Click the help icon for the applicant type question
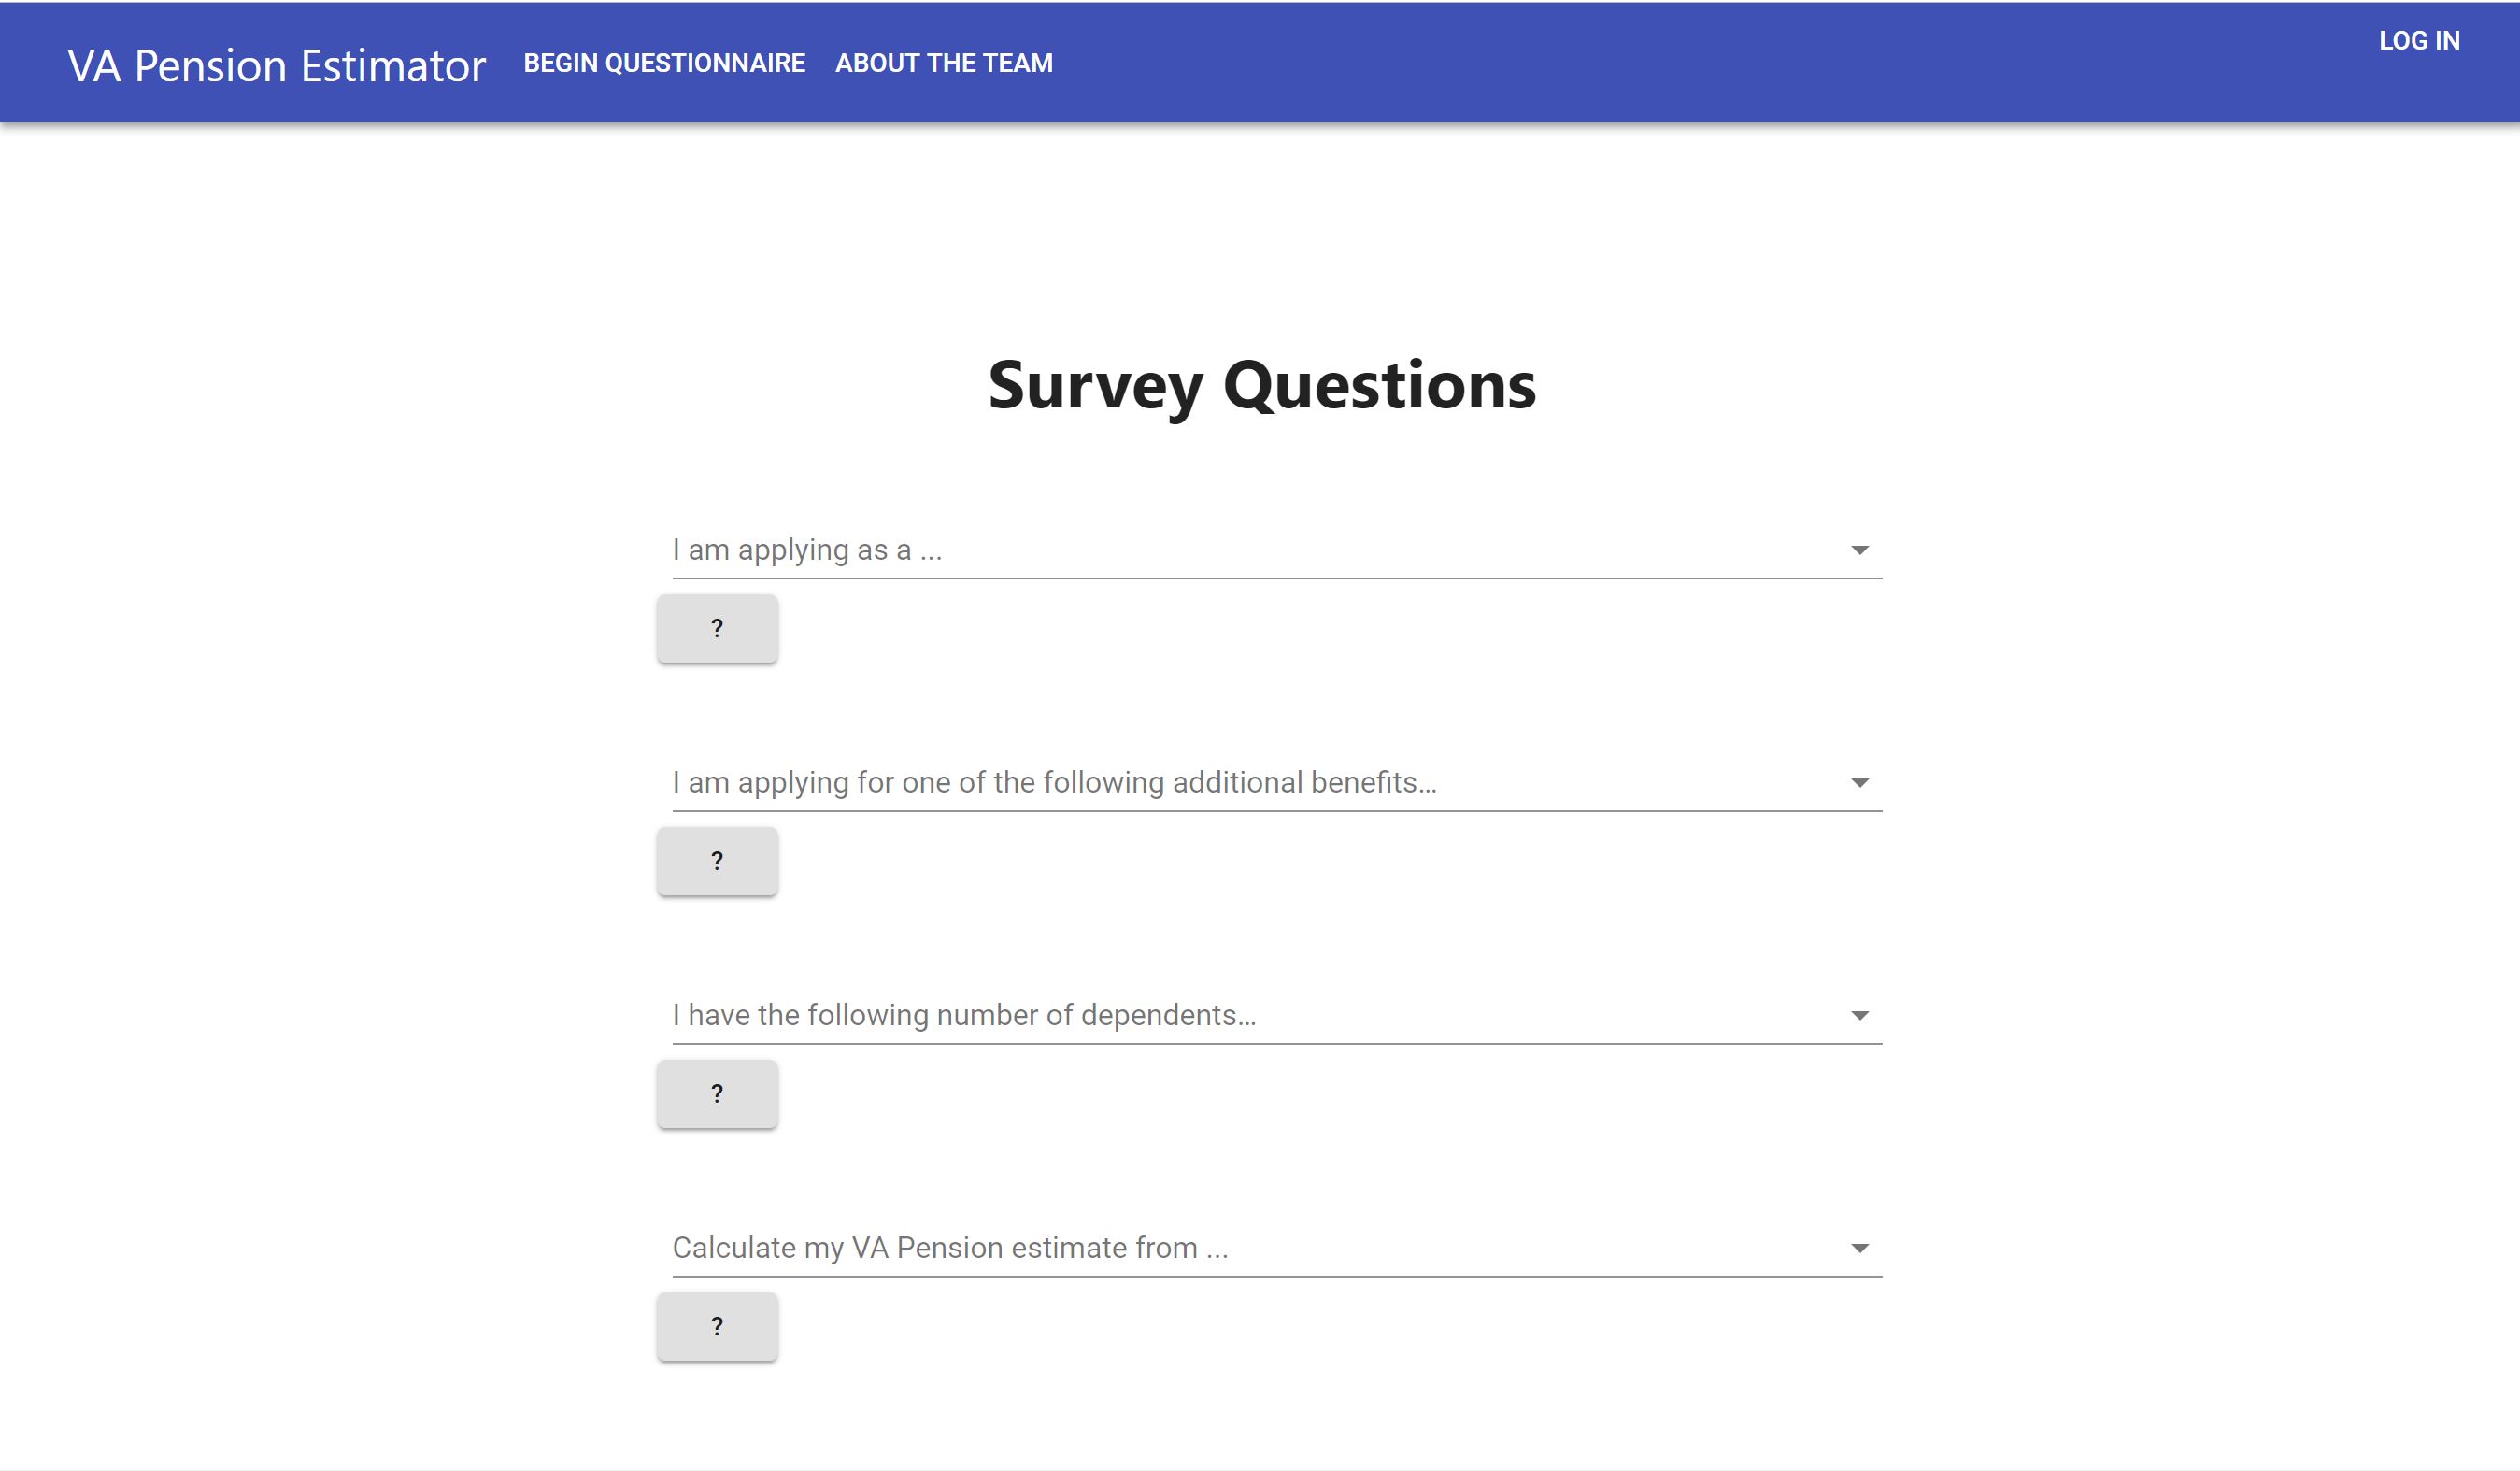The image size is (2520, 1471). (x=716, y=628)
